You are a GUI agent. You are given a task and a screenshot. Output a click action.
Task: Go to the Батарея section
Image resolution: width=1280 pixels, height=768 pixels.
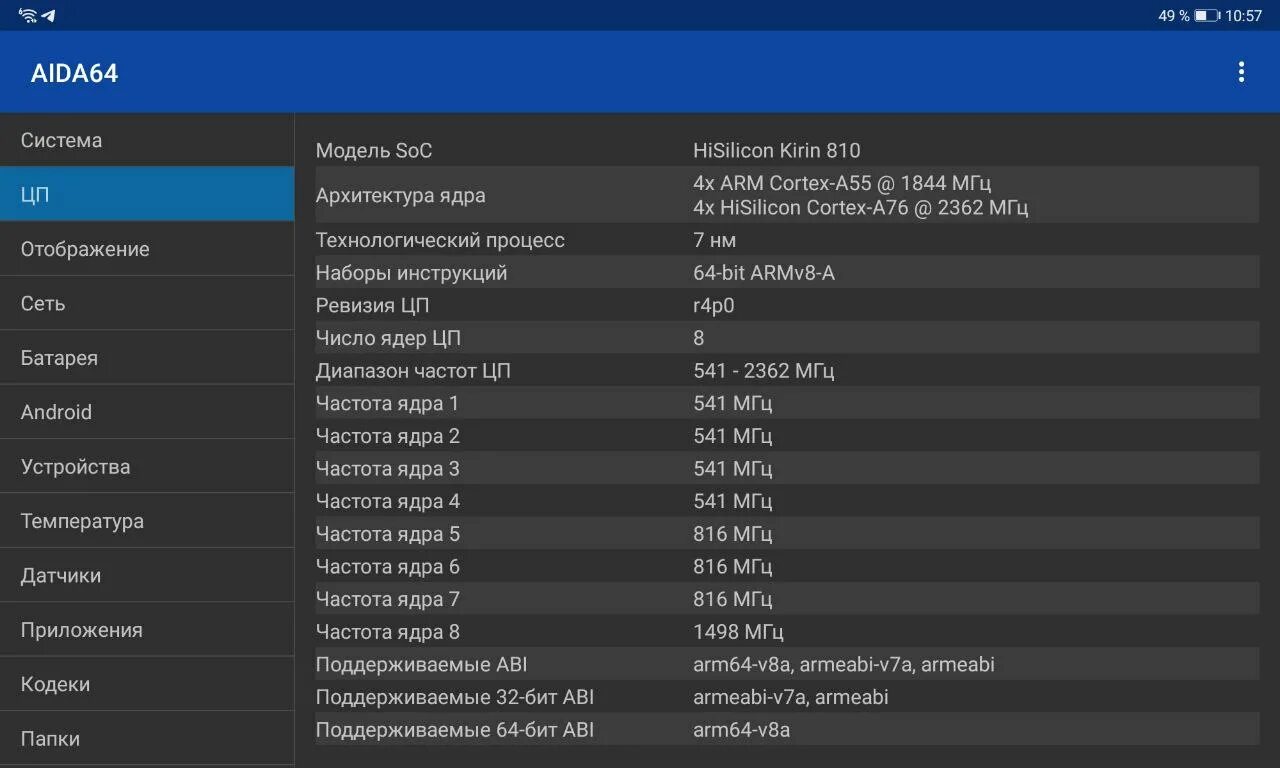(147, 358)
